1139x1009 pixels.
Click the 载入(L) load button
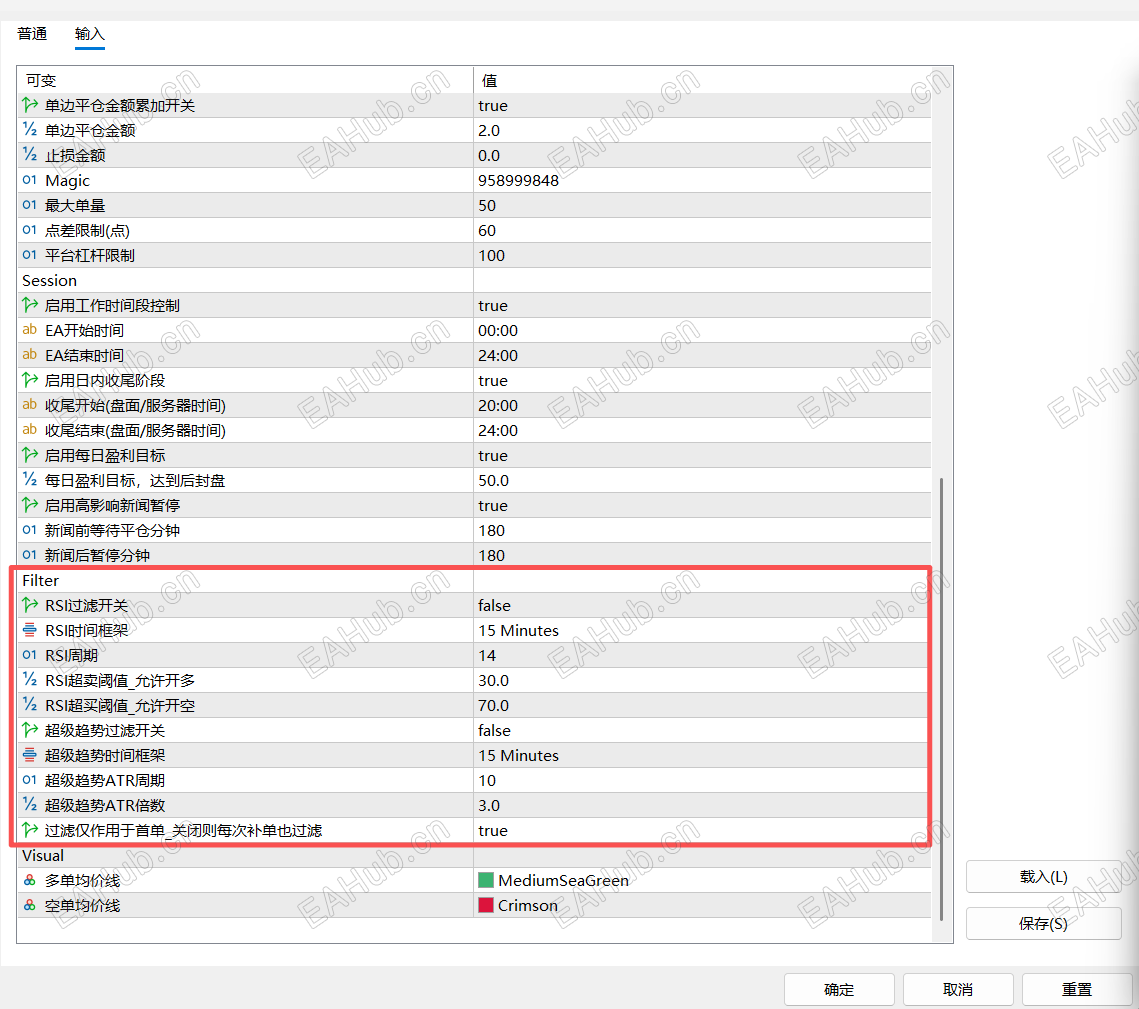1043,877
